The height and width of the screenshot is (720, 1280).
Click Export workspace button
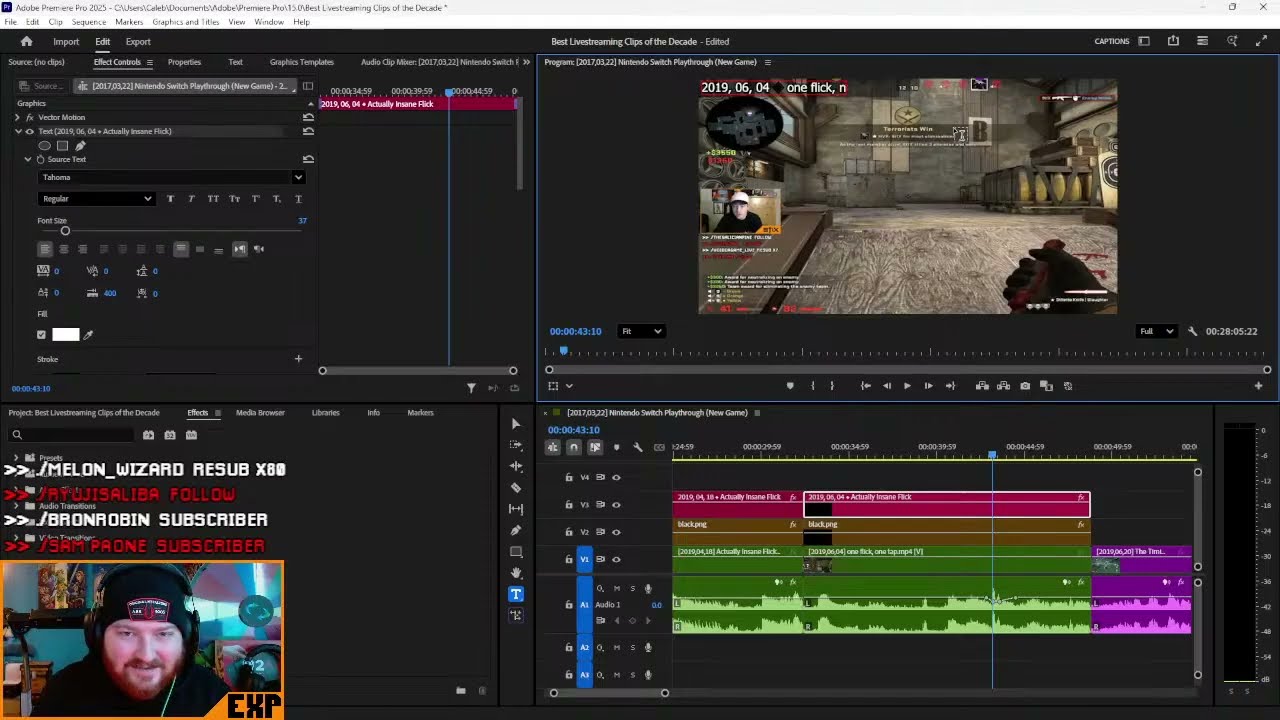[138, 41]
